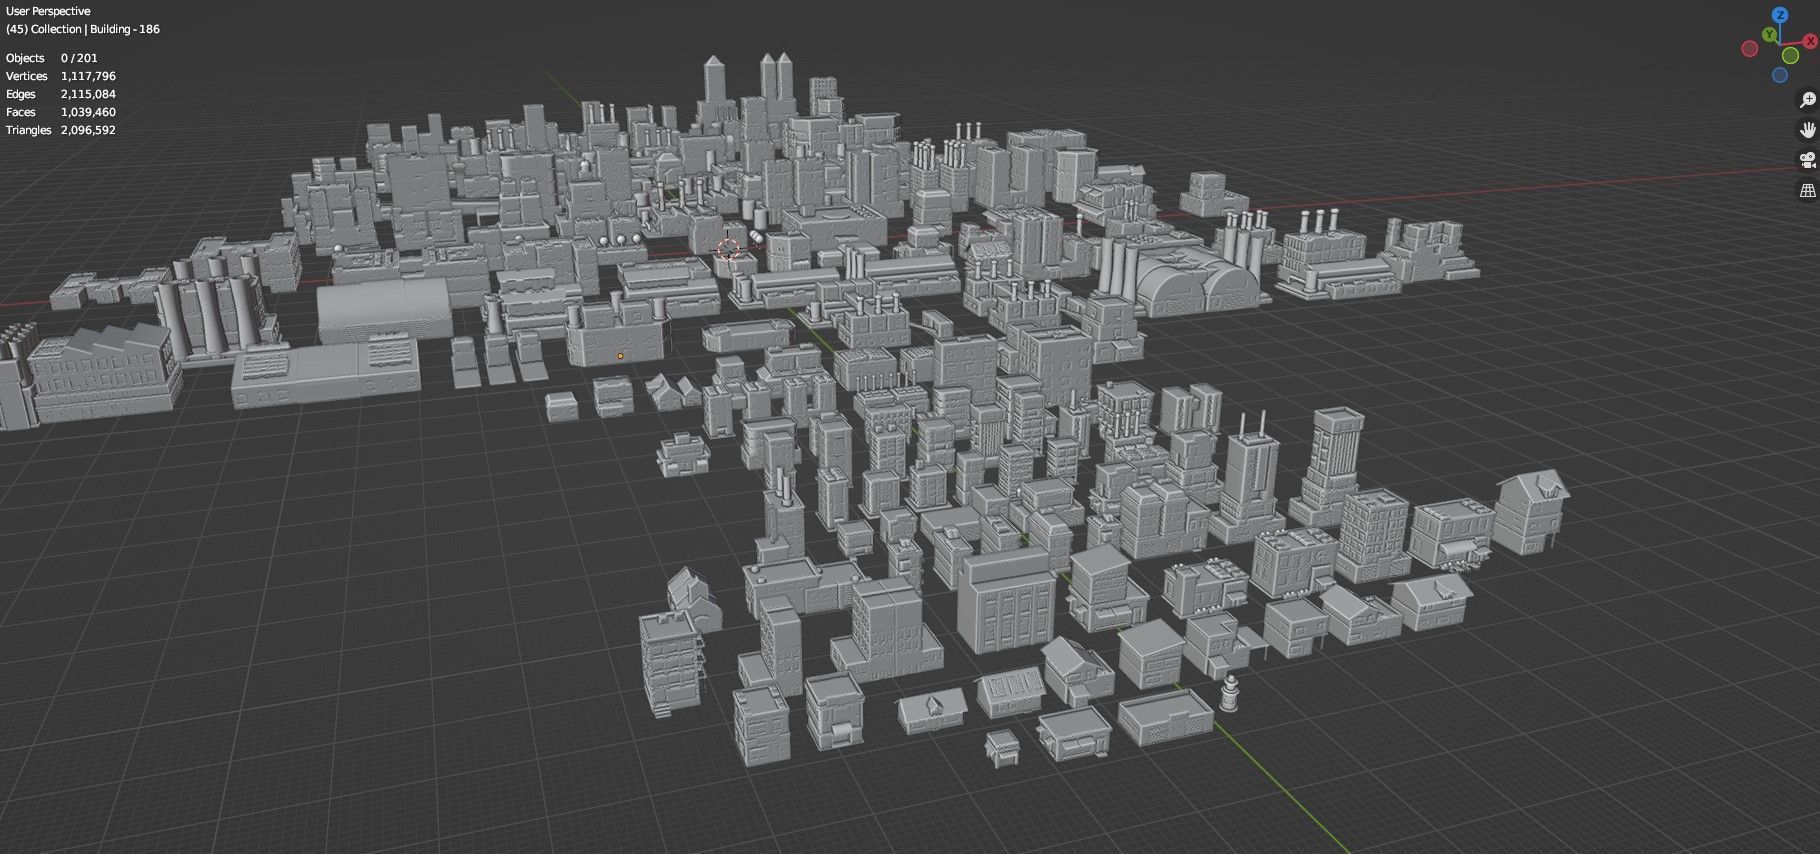This screenshot has width=1820, height=854.
Task: Click the 'User Perspective' overlay text
Action: click(48, 11)
